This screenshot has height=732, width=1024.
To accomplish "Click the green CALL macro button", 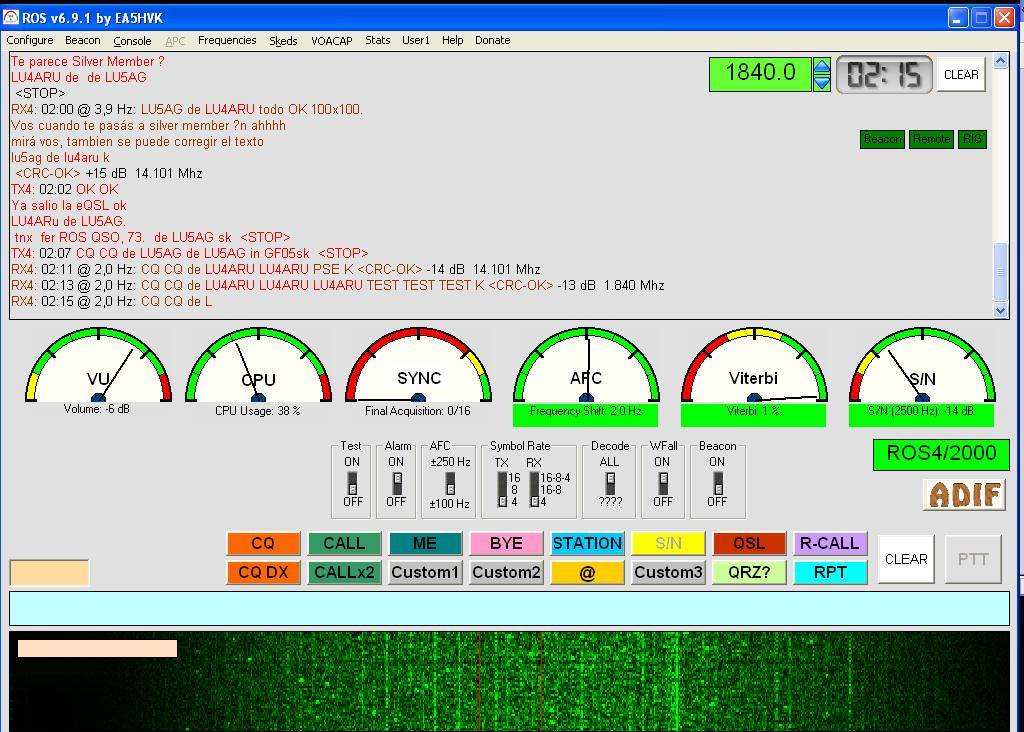I will 344,543.
